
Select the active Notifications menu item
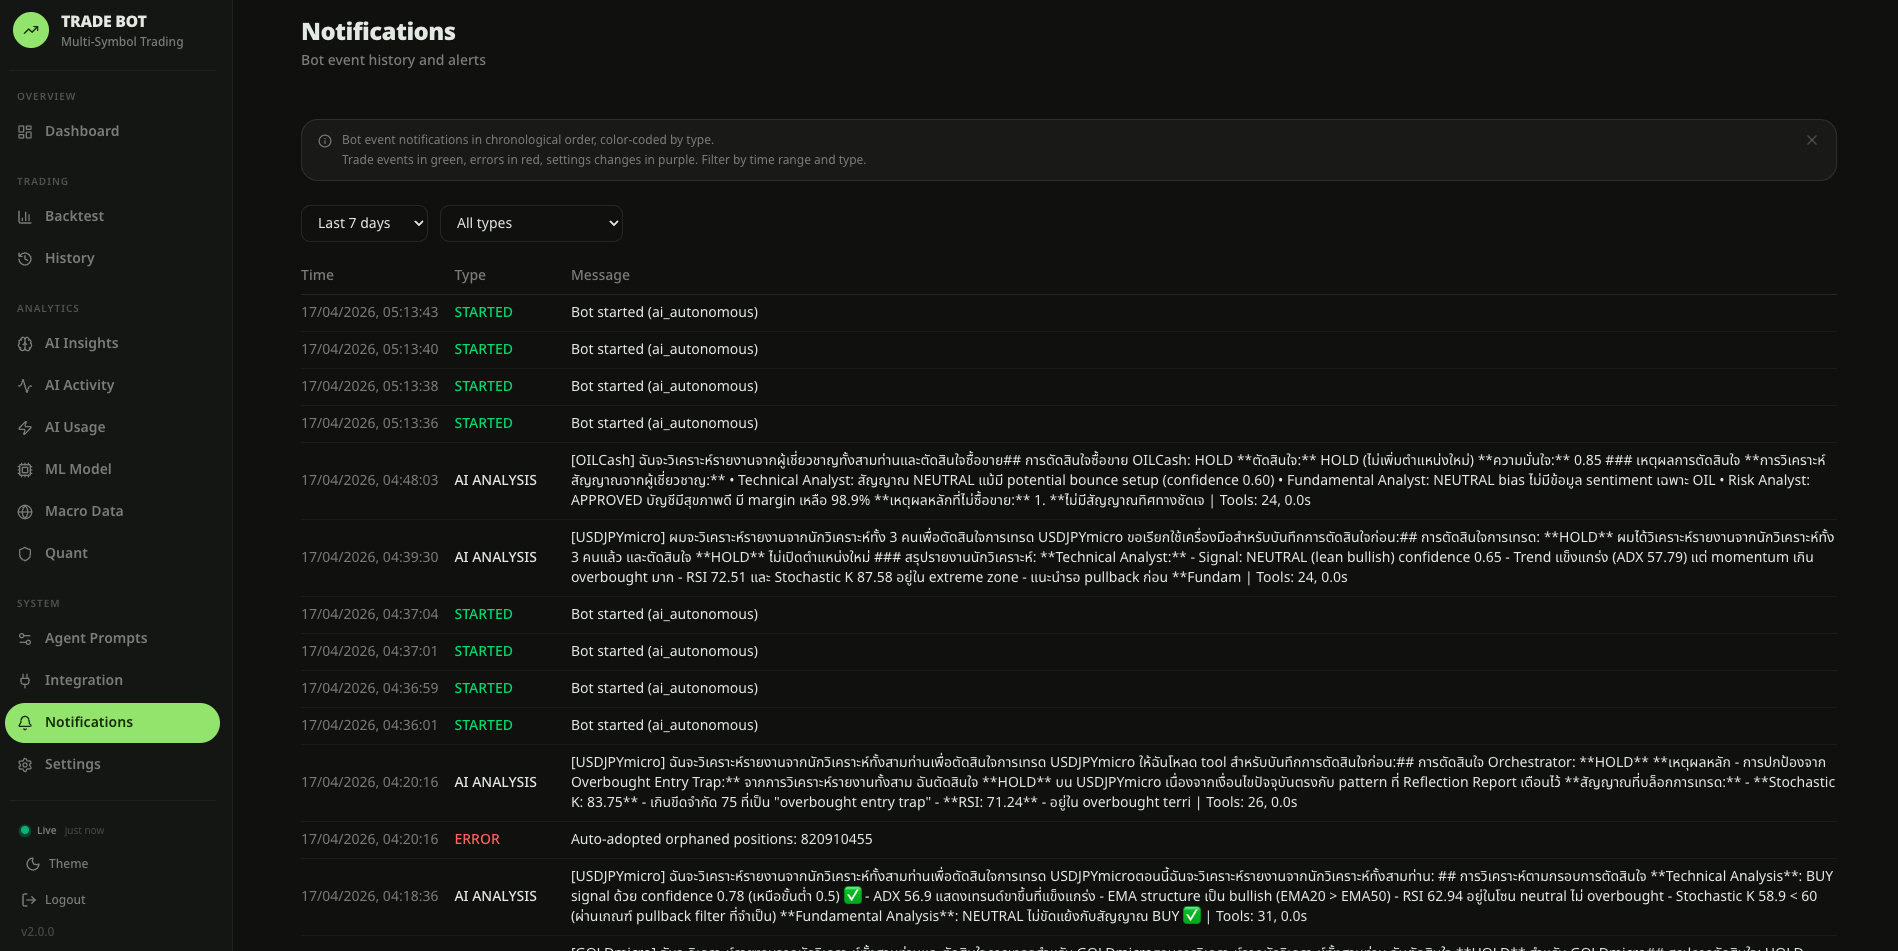tap(112, 723)
